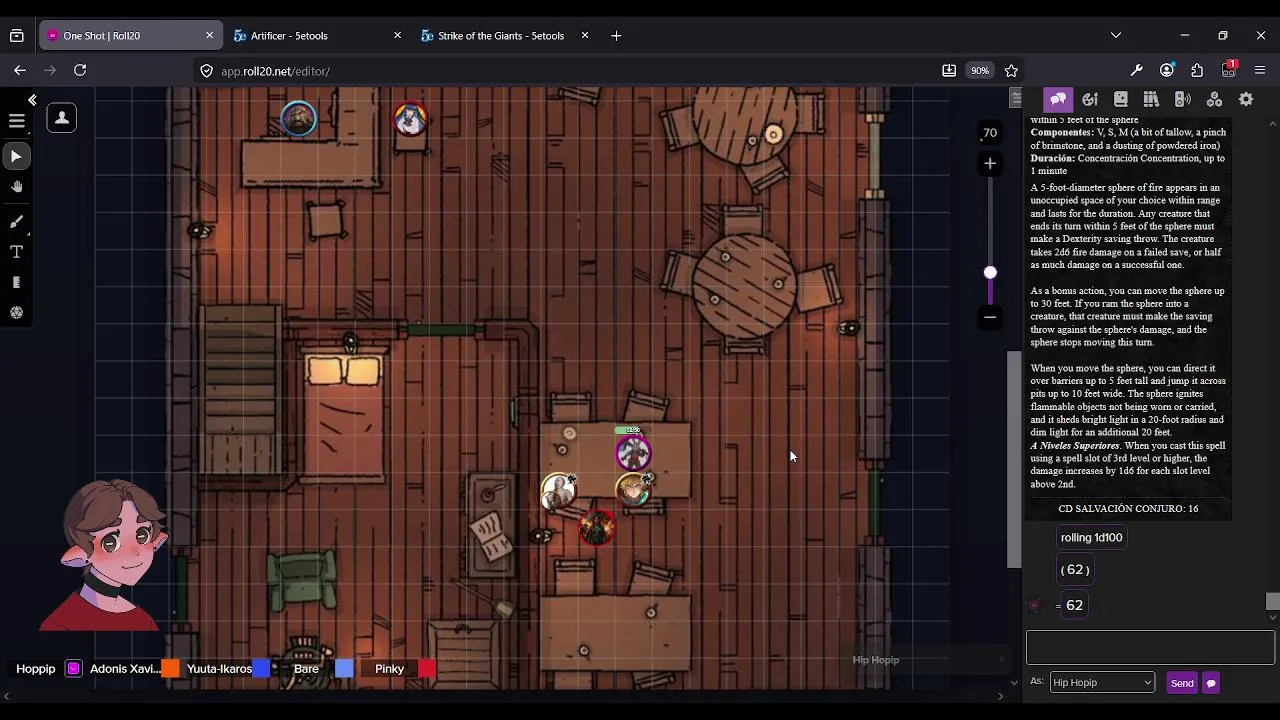Click the Adonis Xavi orange color swatch
Viewport: 1280px width, 720px height.
click(170, 669)
